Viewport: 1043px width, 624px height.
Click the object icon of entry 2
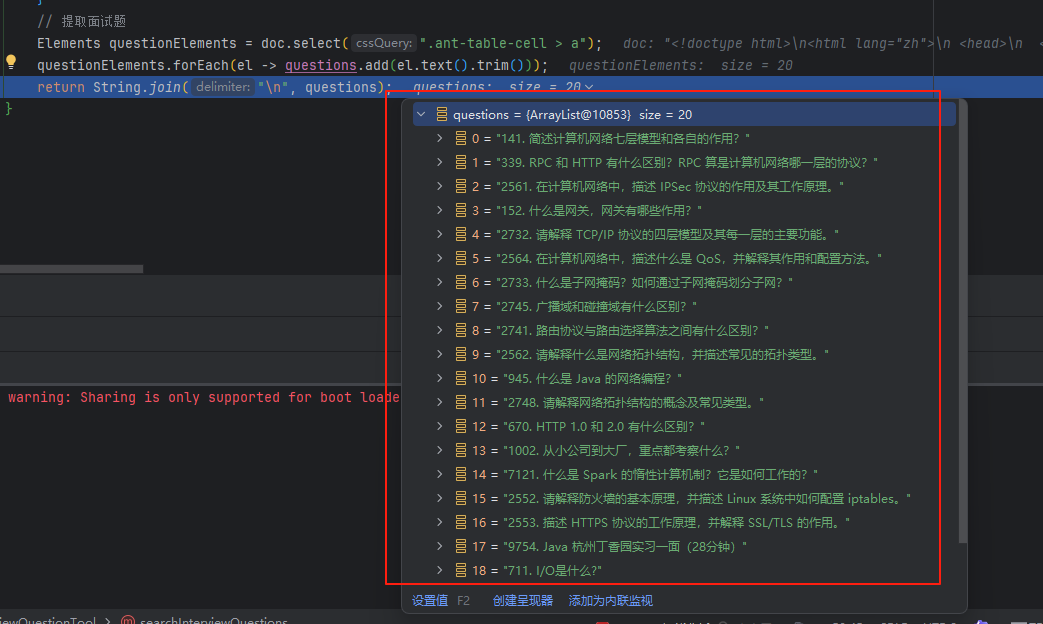(460, 186)
